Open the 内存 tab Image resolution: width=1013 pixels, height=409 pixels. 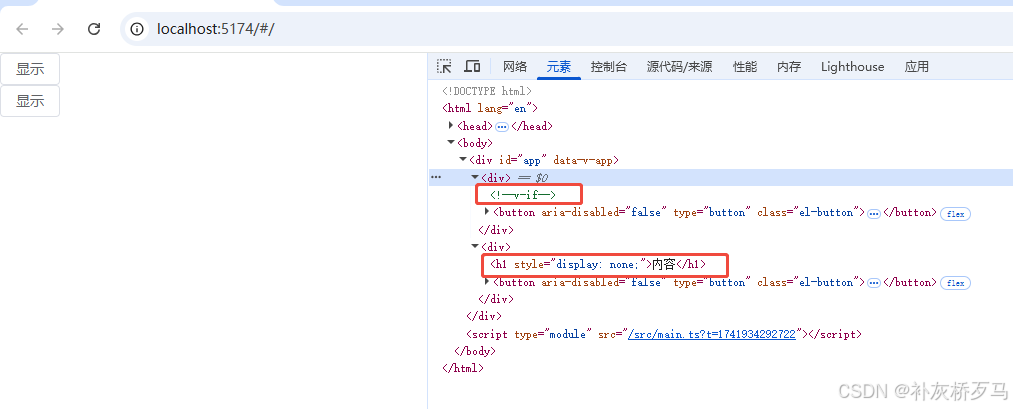(x=789, y=67)
